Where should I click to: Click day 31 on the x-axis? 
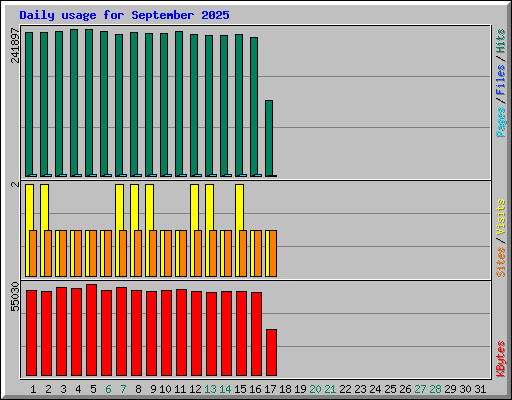480,389
